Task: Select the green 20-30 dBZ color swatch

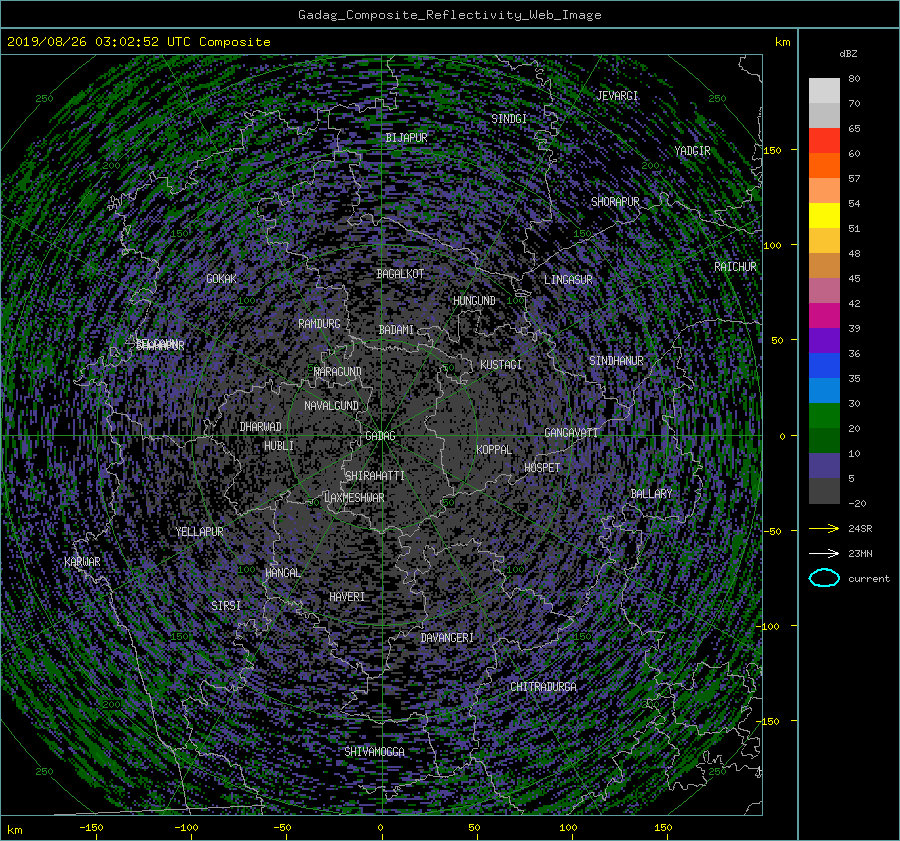Action: tap(824, 415)
